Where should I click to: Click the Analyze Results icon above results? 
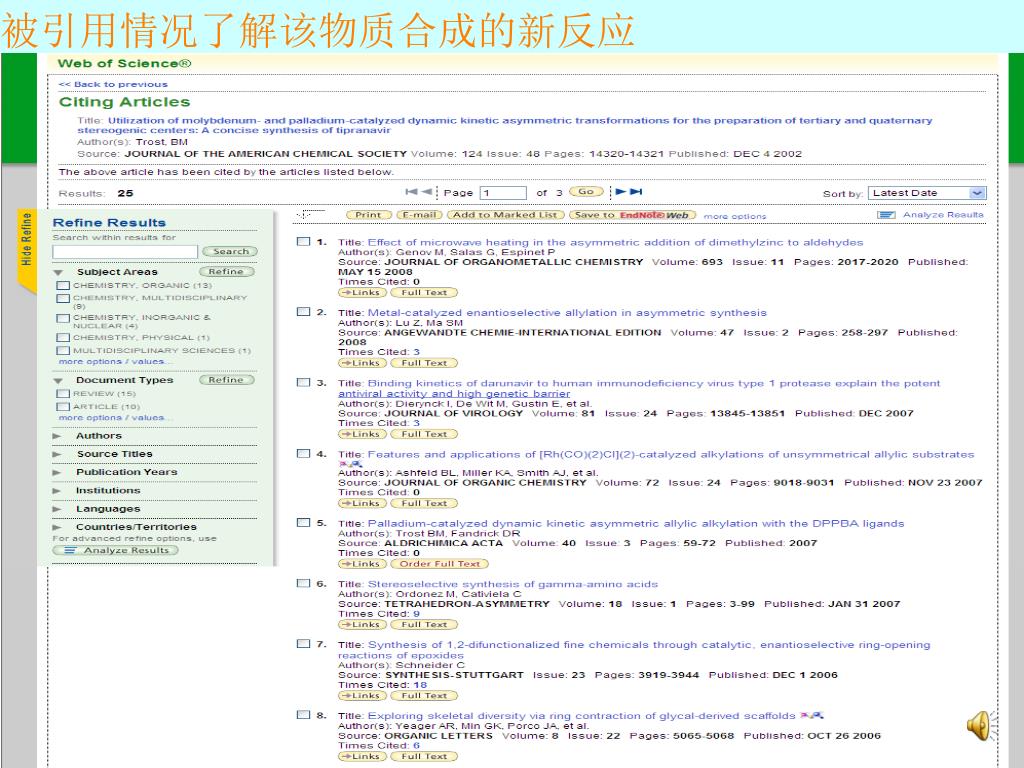coord(886,215)
